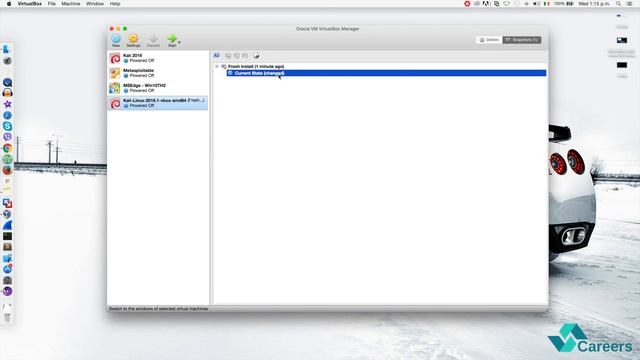Click the Discard toolbar icon
Screen dimensions: 640x360
point(153,40)
